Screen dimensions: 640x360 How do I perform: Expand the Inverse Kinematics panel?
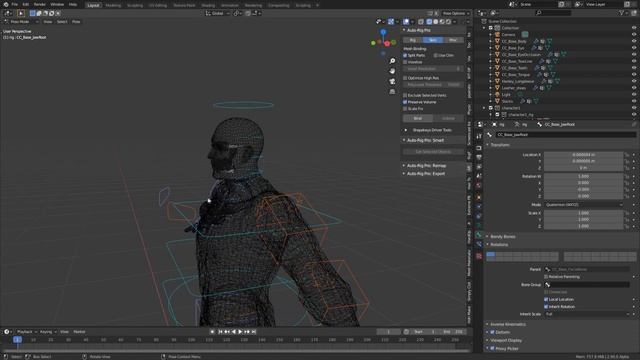click(508, 324)
